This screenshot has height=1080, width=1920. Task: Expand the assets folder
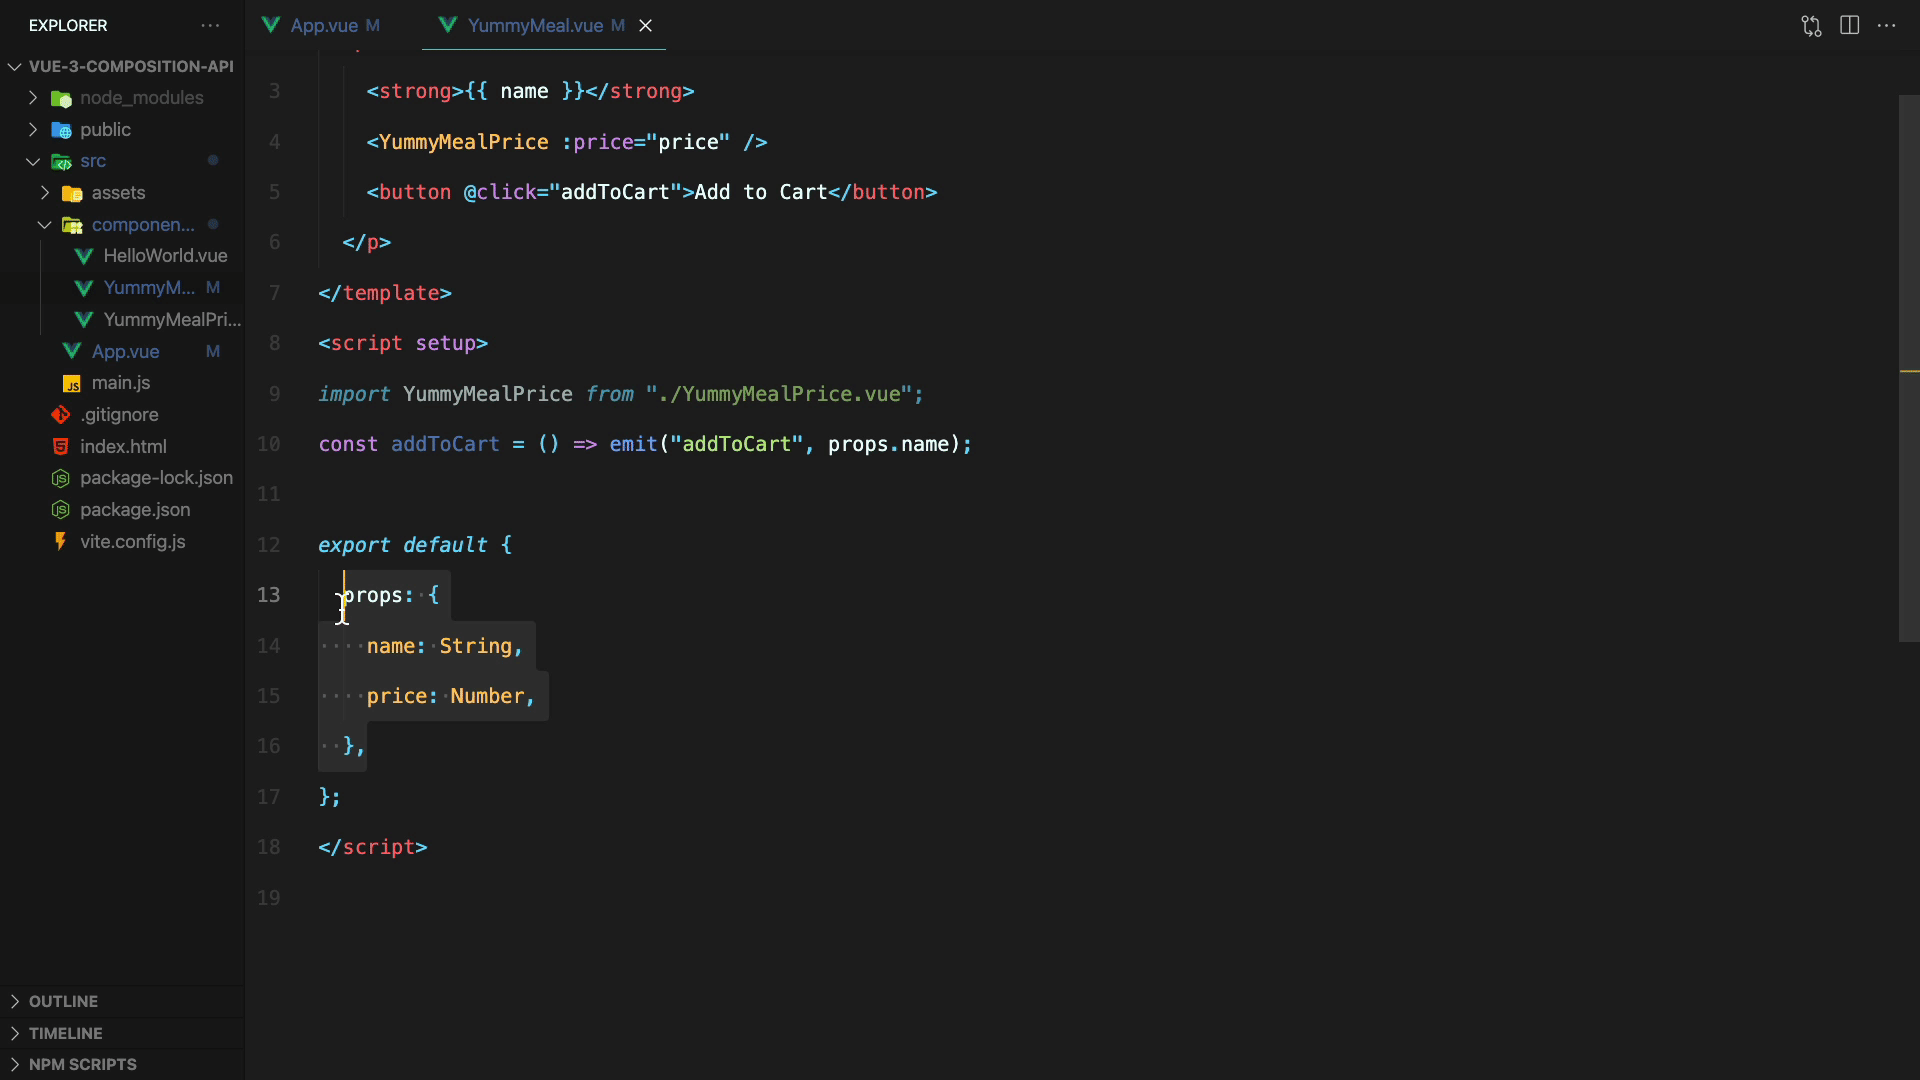pyautogui.click(x=118, y=192)
